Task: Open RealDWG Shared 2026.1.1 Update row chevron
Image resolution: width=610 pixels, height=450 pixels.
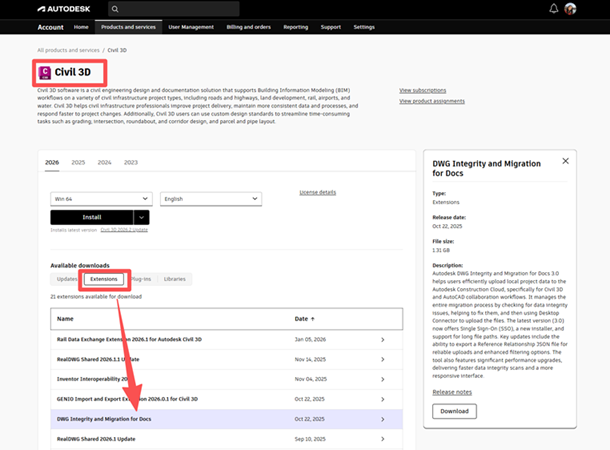Action: [x=383, y=359]
